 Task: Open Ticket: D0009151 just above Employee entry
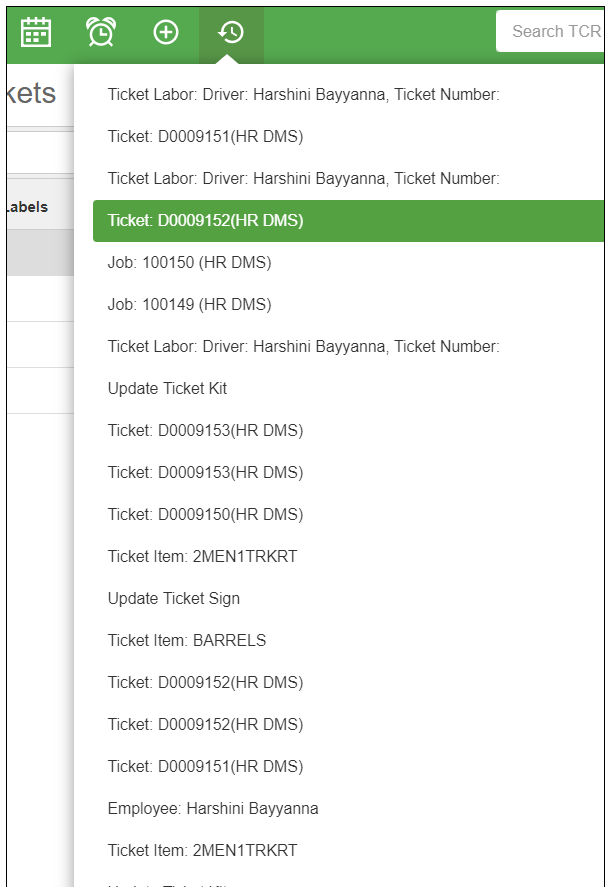click(205, 767)
